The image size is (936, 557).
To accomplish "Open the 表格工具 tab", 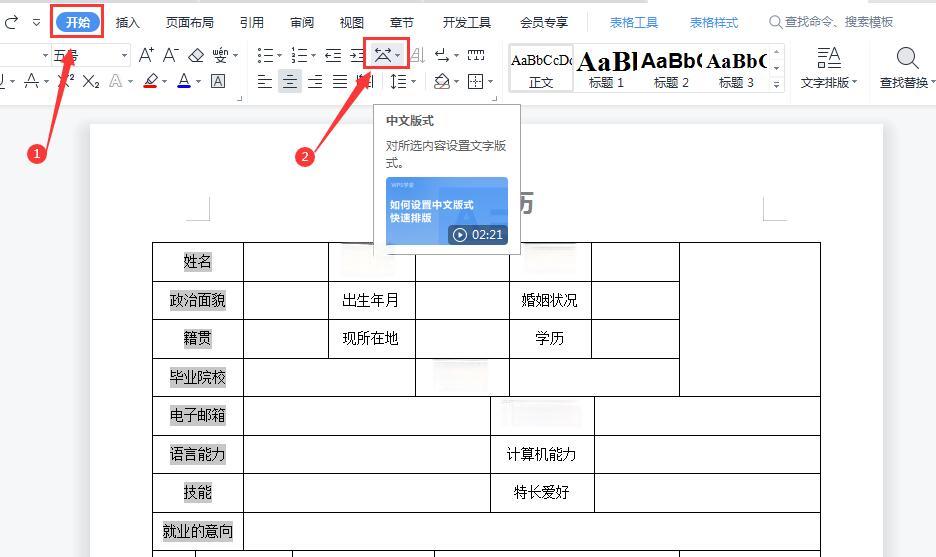I will [634, 22].
